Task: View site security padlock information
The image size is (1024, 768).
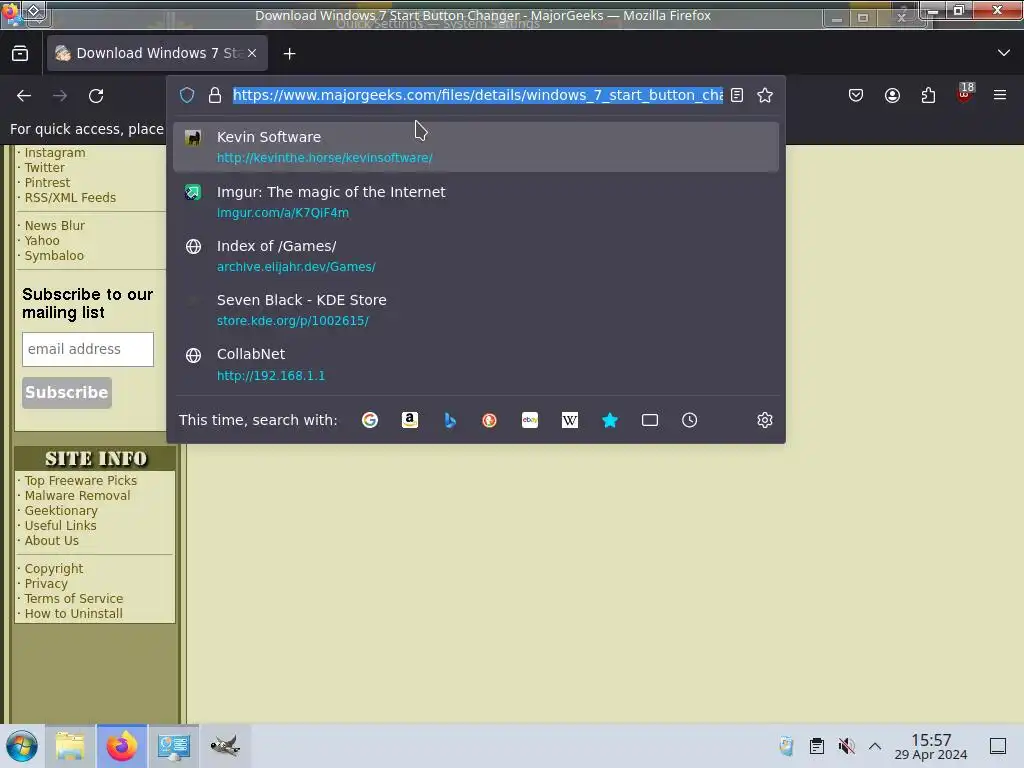Action: click(215, 95)
